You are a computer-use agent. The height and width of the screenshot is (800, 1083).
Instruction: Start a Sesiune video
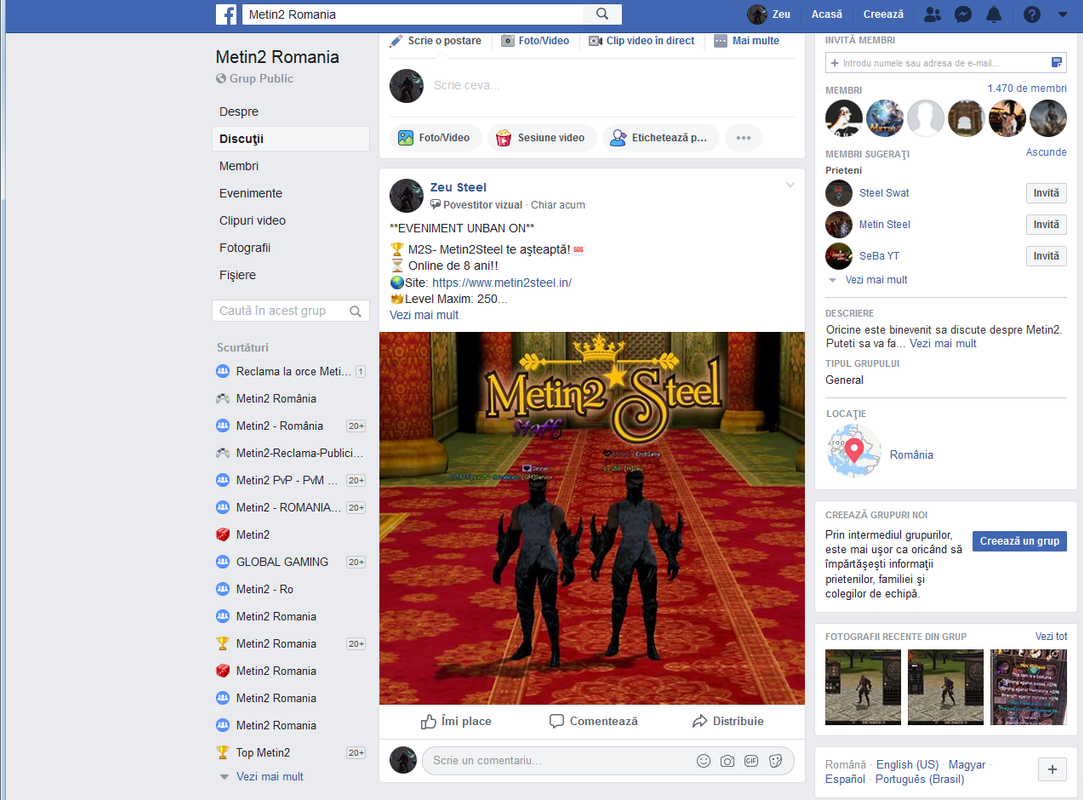coord(542,137)
